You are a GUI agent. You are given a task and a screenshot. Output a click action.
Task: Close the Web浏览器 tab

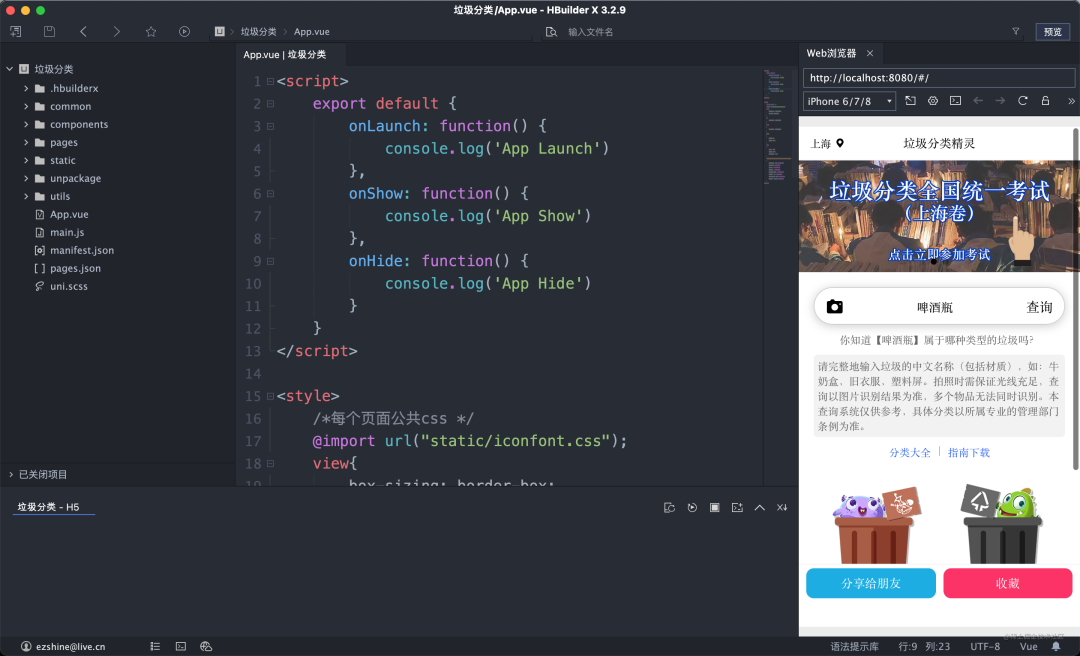tap(870, 53)
